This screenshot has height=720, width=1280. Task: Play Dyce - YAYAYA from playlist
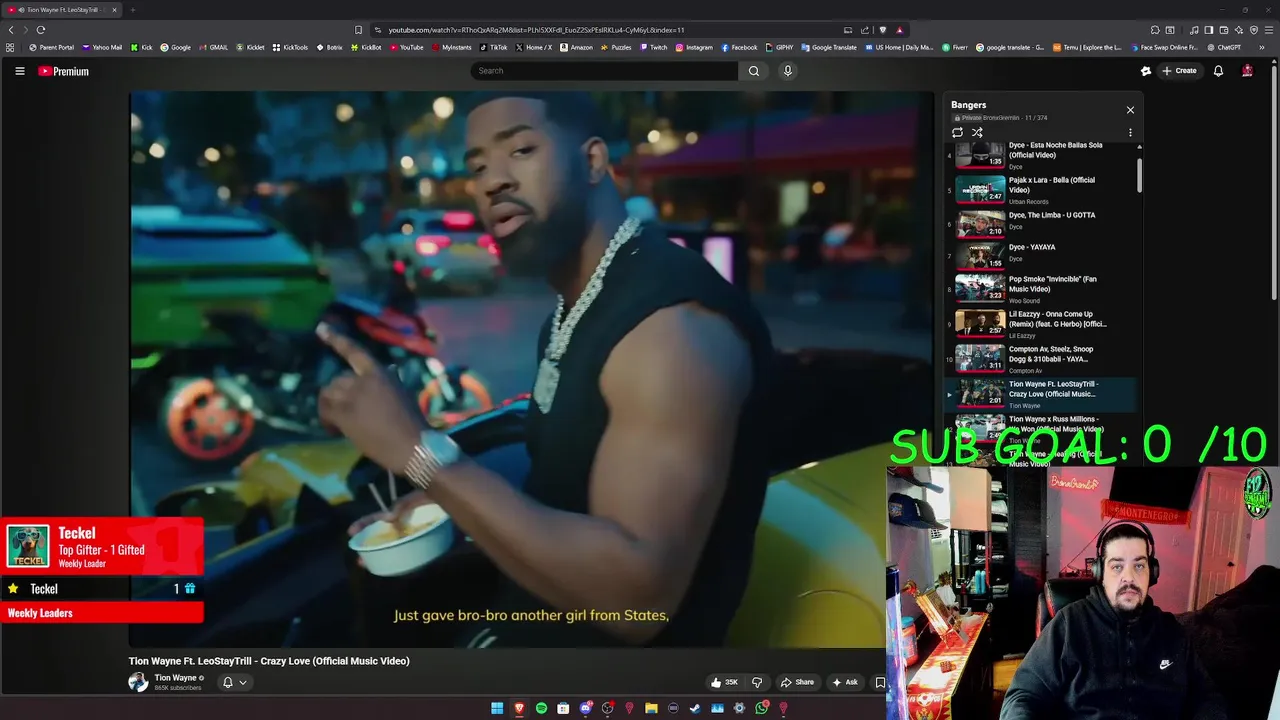(x=1040, y=255)
